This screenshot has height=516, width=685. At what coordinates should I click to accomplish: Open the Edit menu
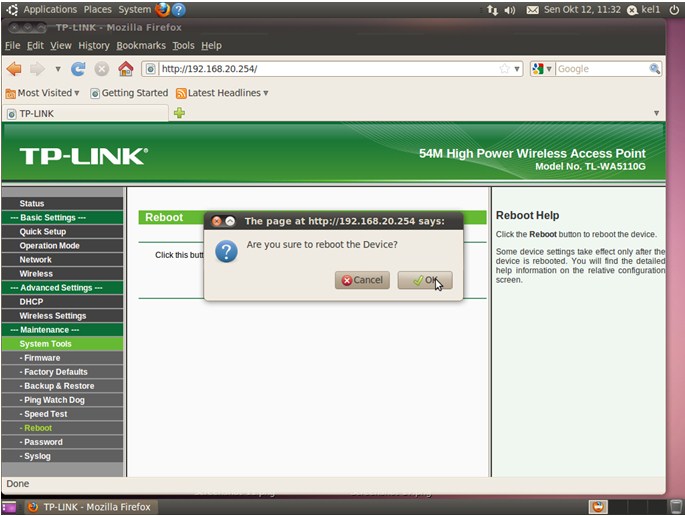(x=35, y=45)
